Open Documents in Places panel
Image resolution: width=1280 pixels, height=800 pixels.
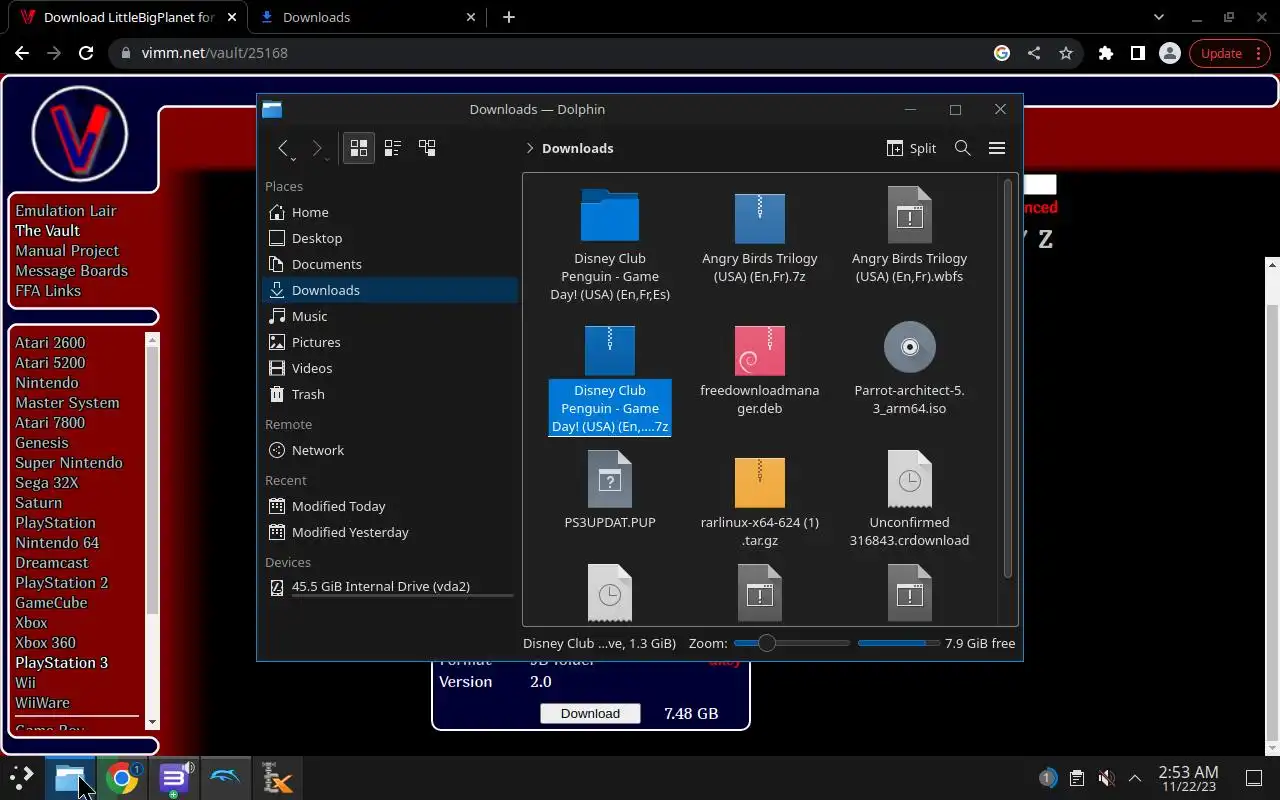390,264
